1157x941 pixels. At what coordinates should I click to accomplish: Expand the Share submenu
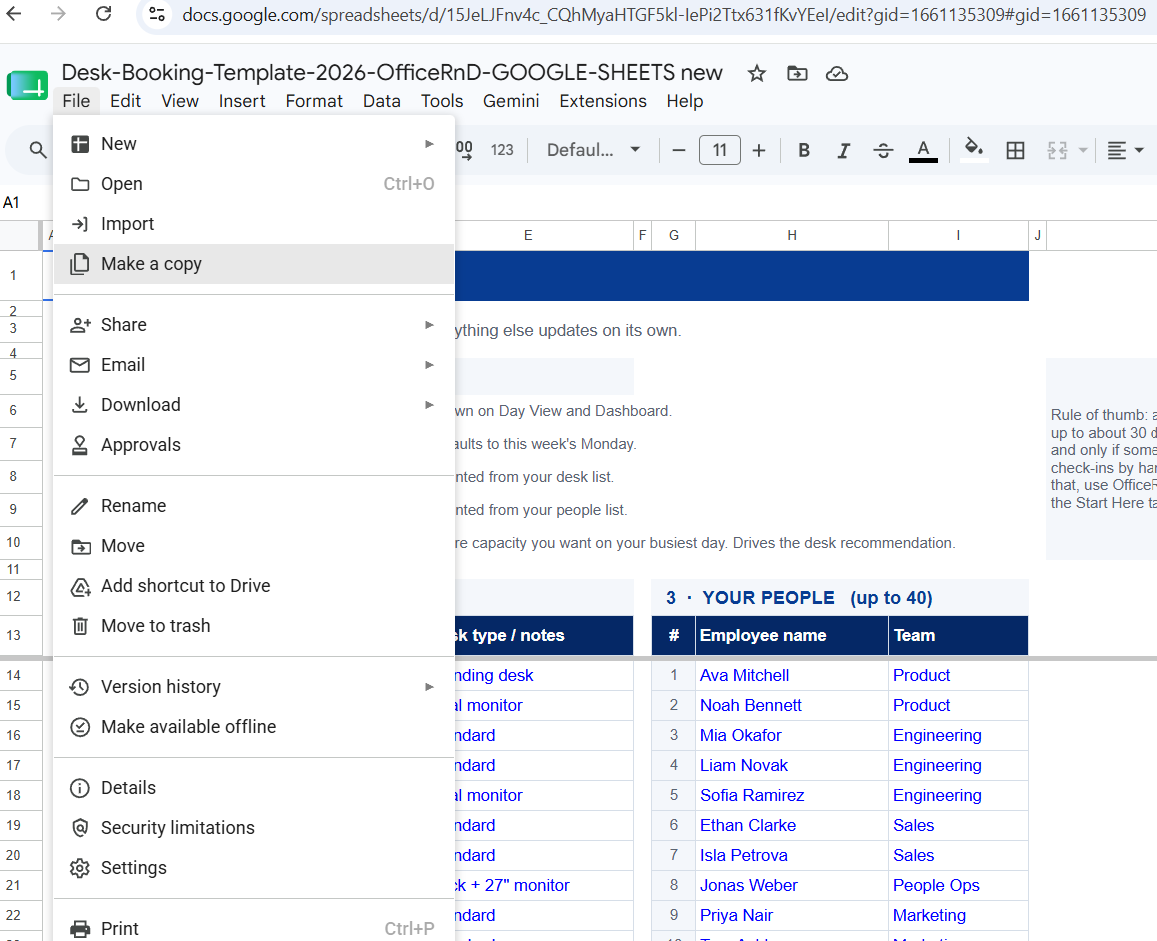pos(254,325)
